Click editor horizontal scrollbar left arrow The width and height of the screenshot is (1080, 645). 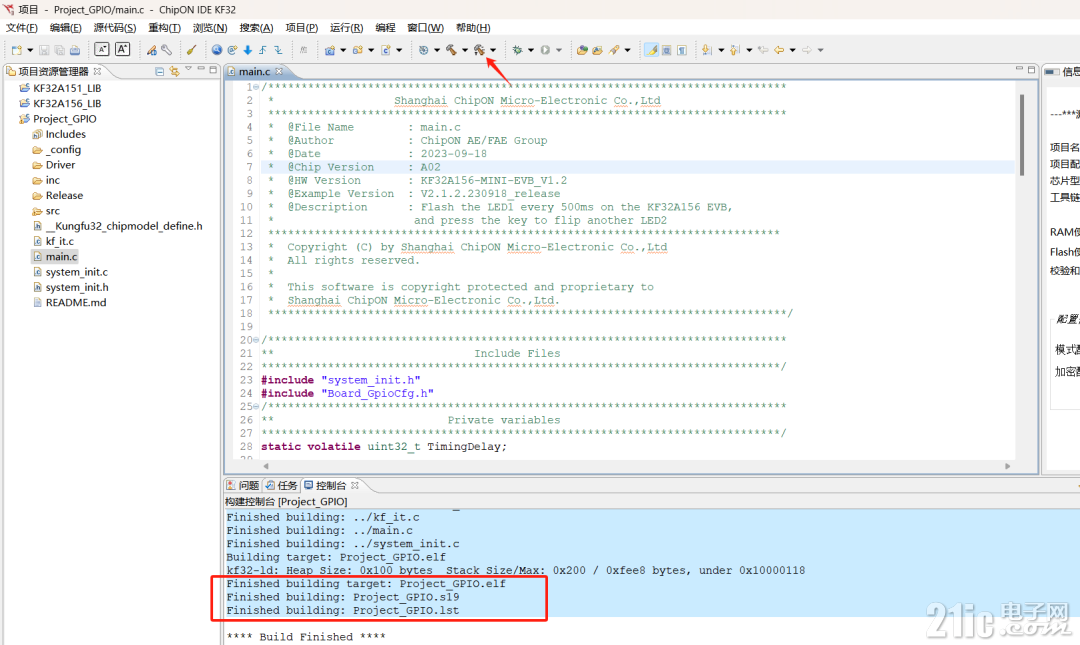coord(266,466)
